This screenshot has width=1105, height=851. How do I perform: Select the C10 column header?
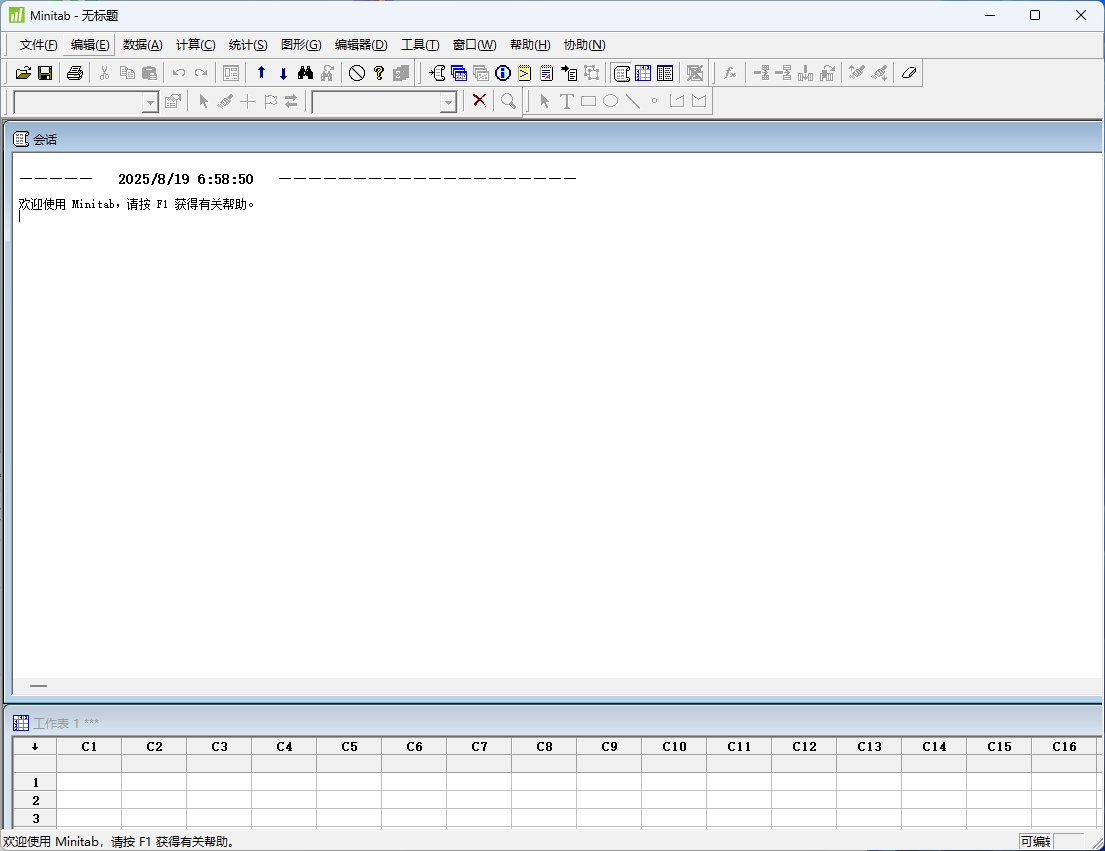674,747
